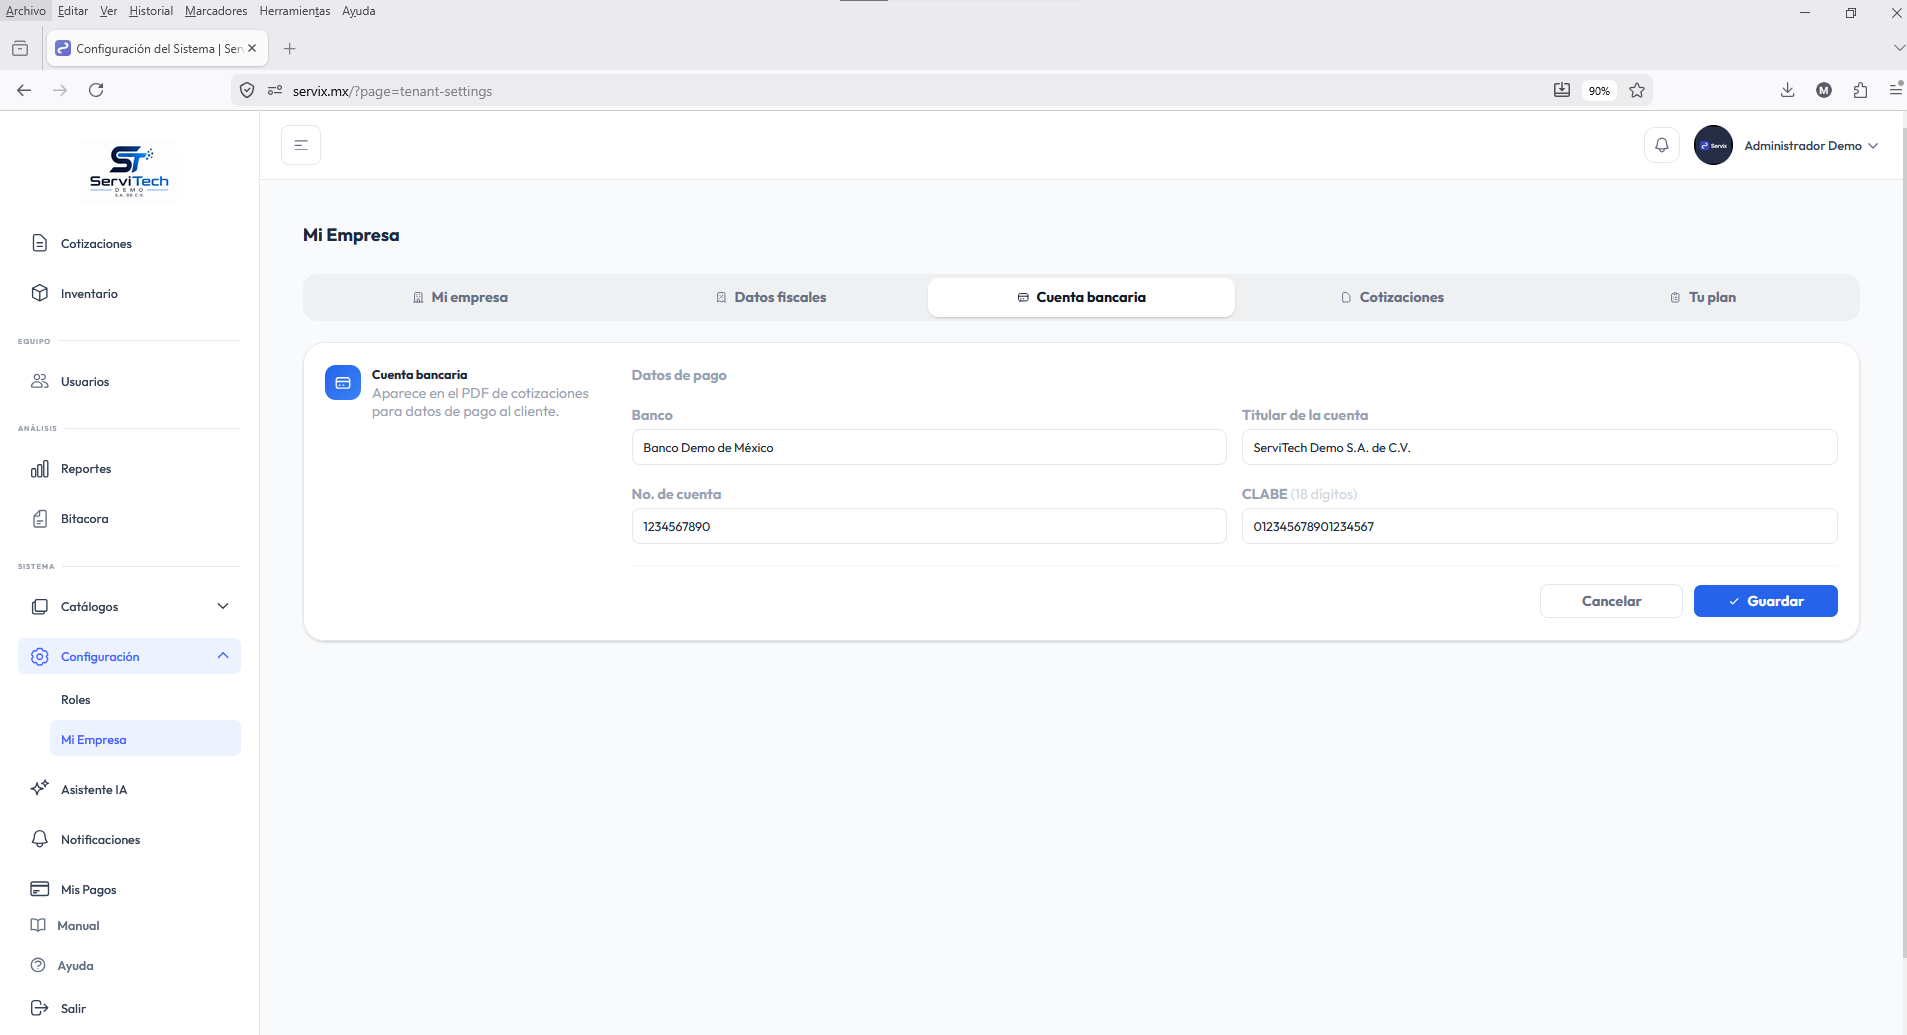Close the Configuración del Sistema tab
Viewport: 1907px width, 1035px height.
(x=252, y=48)
